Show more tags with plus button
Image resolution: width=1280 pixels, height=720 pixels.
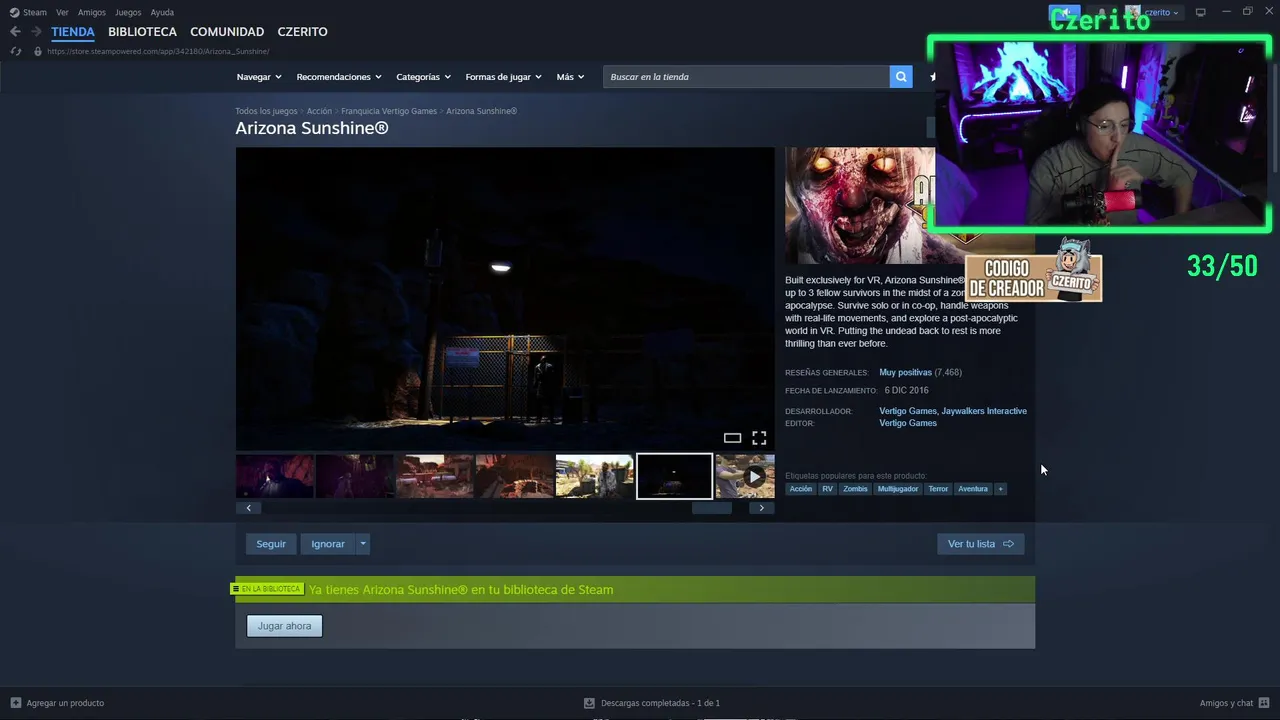pyautogui.click(x=1000, y=489)
